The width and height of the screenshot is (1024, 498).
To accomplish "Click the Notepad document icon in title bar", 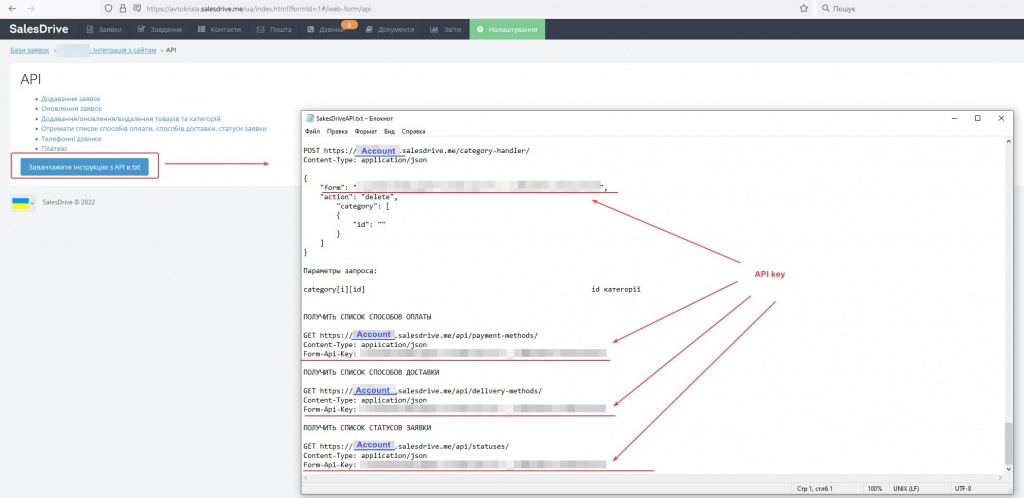I will tap(309, 119).
